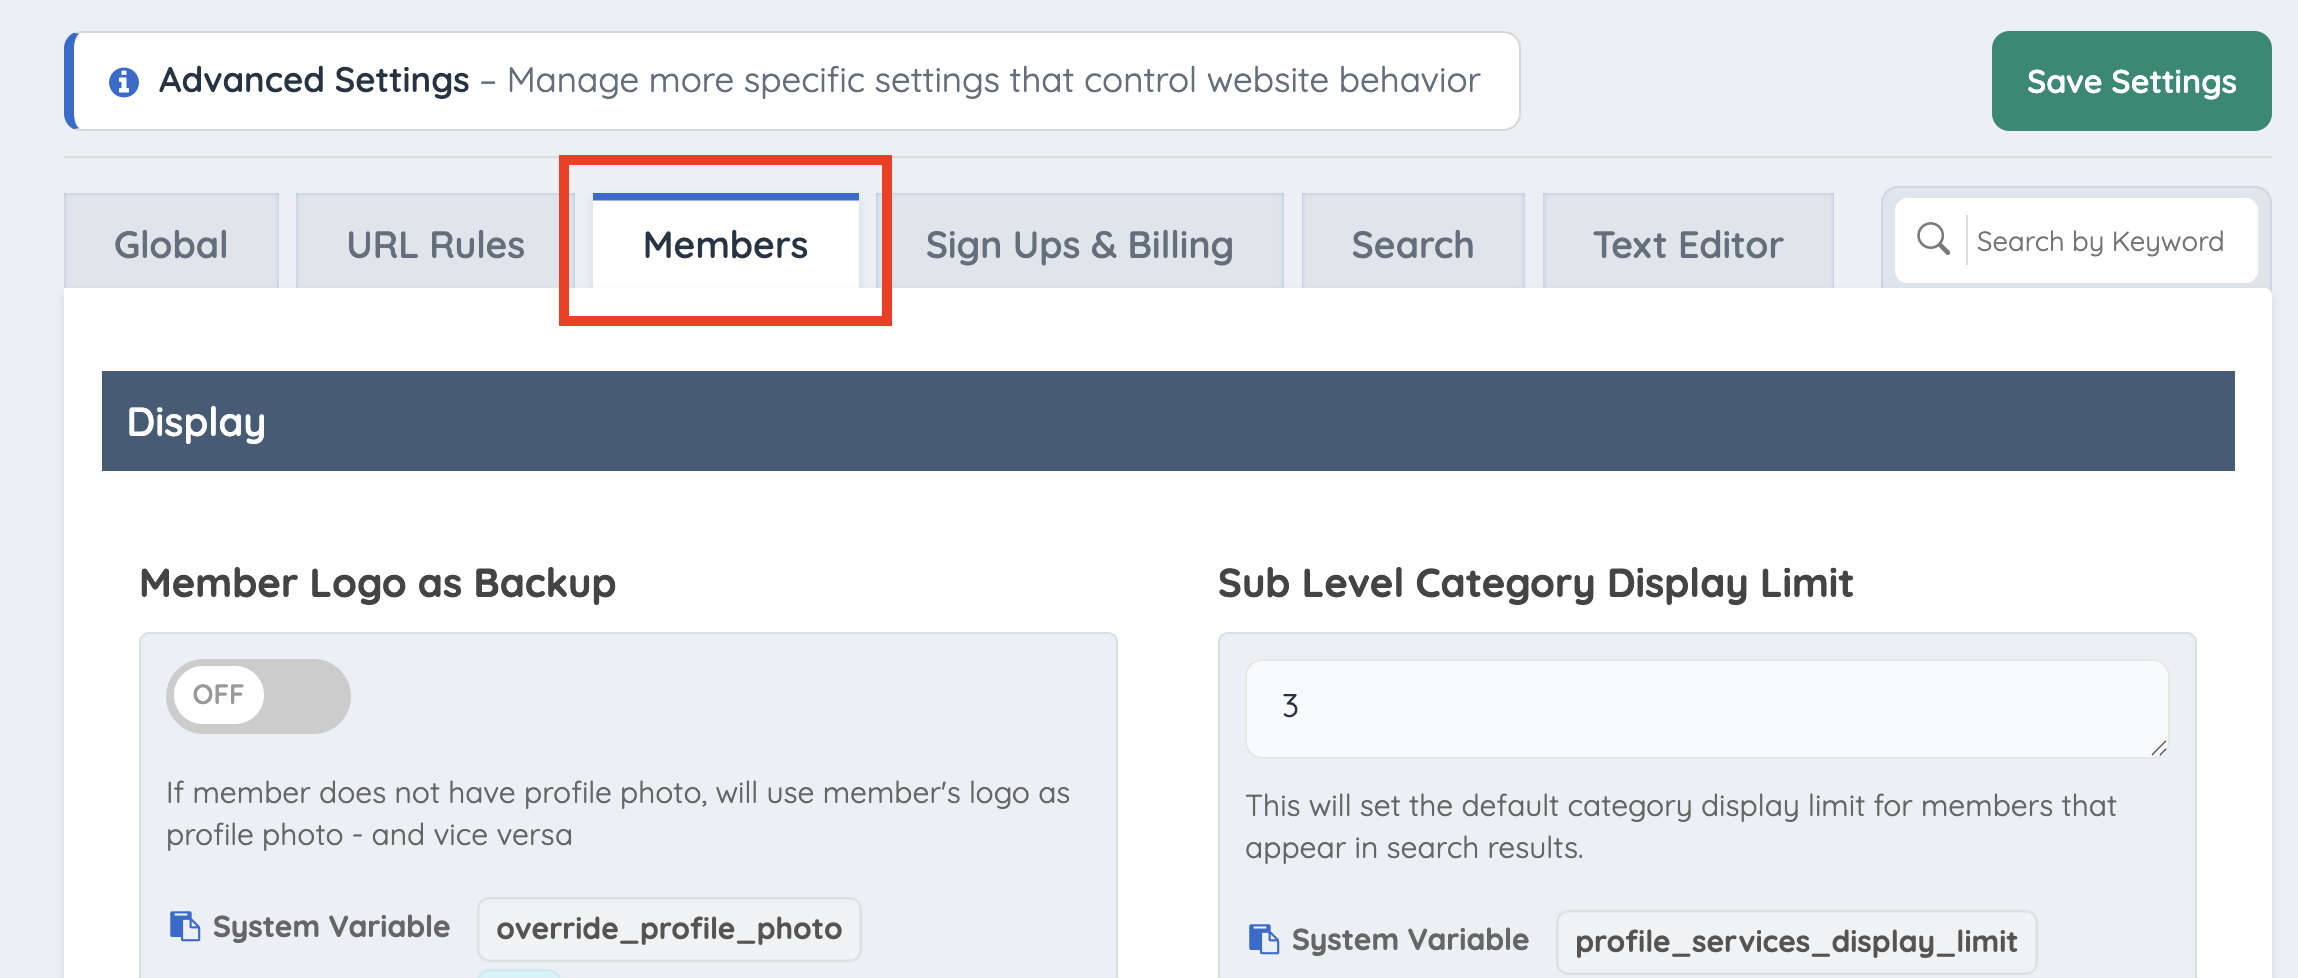Click the magnifying glass search icon
2298x978 pixels.
pyautogui.click(x=1933, y=240)
